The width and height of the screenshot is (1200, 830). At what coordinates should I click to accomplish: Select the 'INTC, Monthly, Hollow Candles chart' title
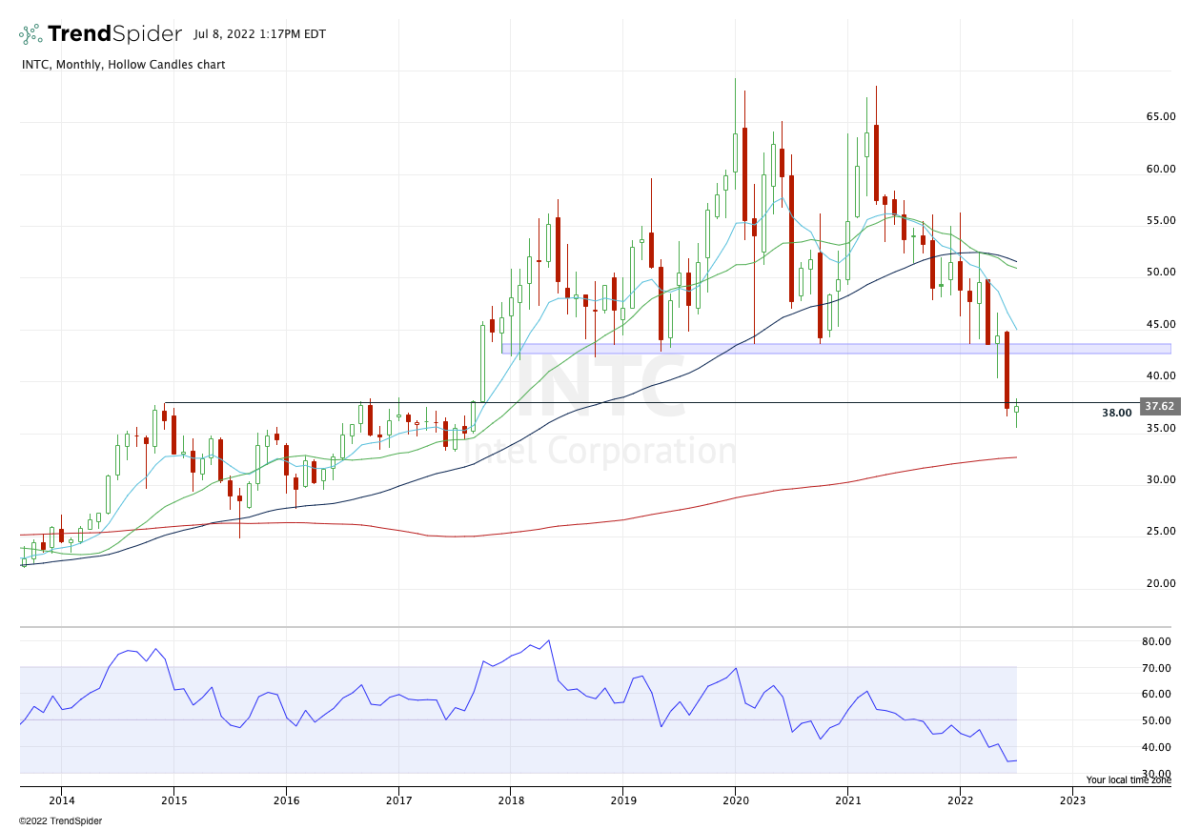[x=123, y=64]
